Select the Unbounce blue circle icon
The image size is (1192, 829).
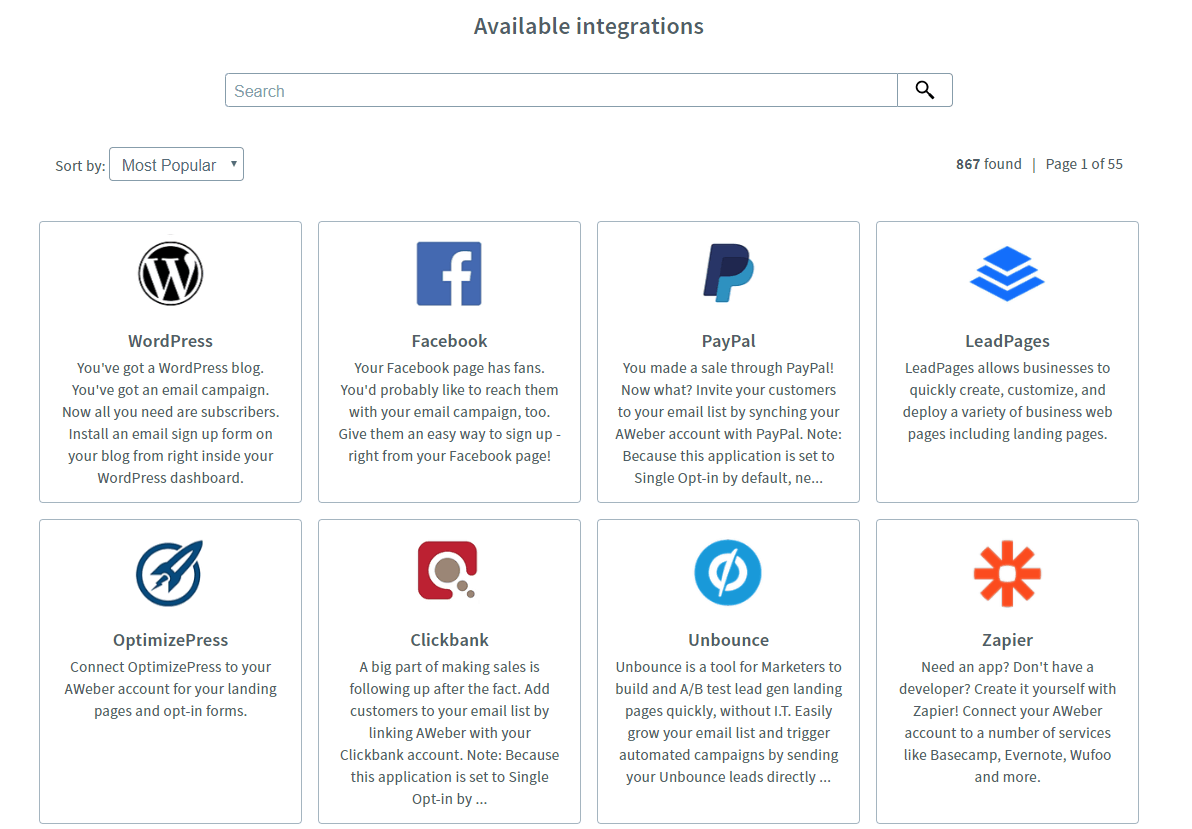tap(728, 573)
